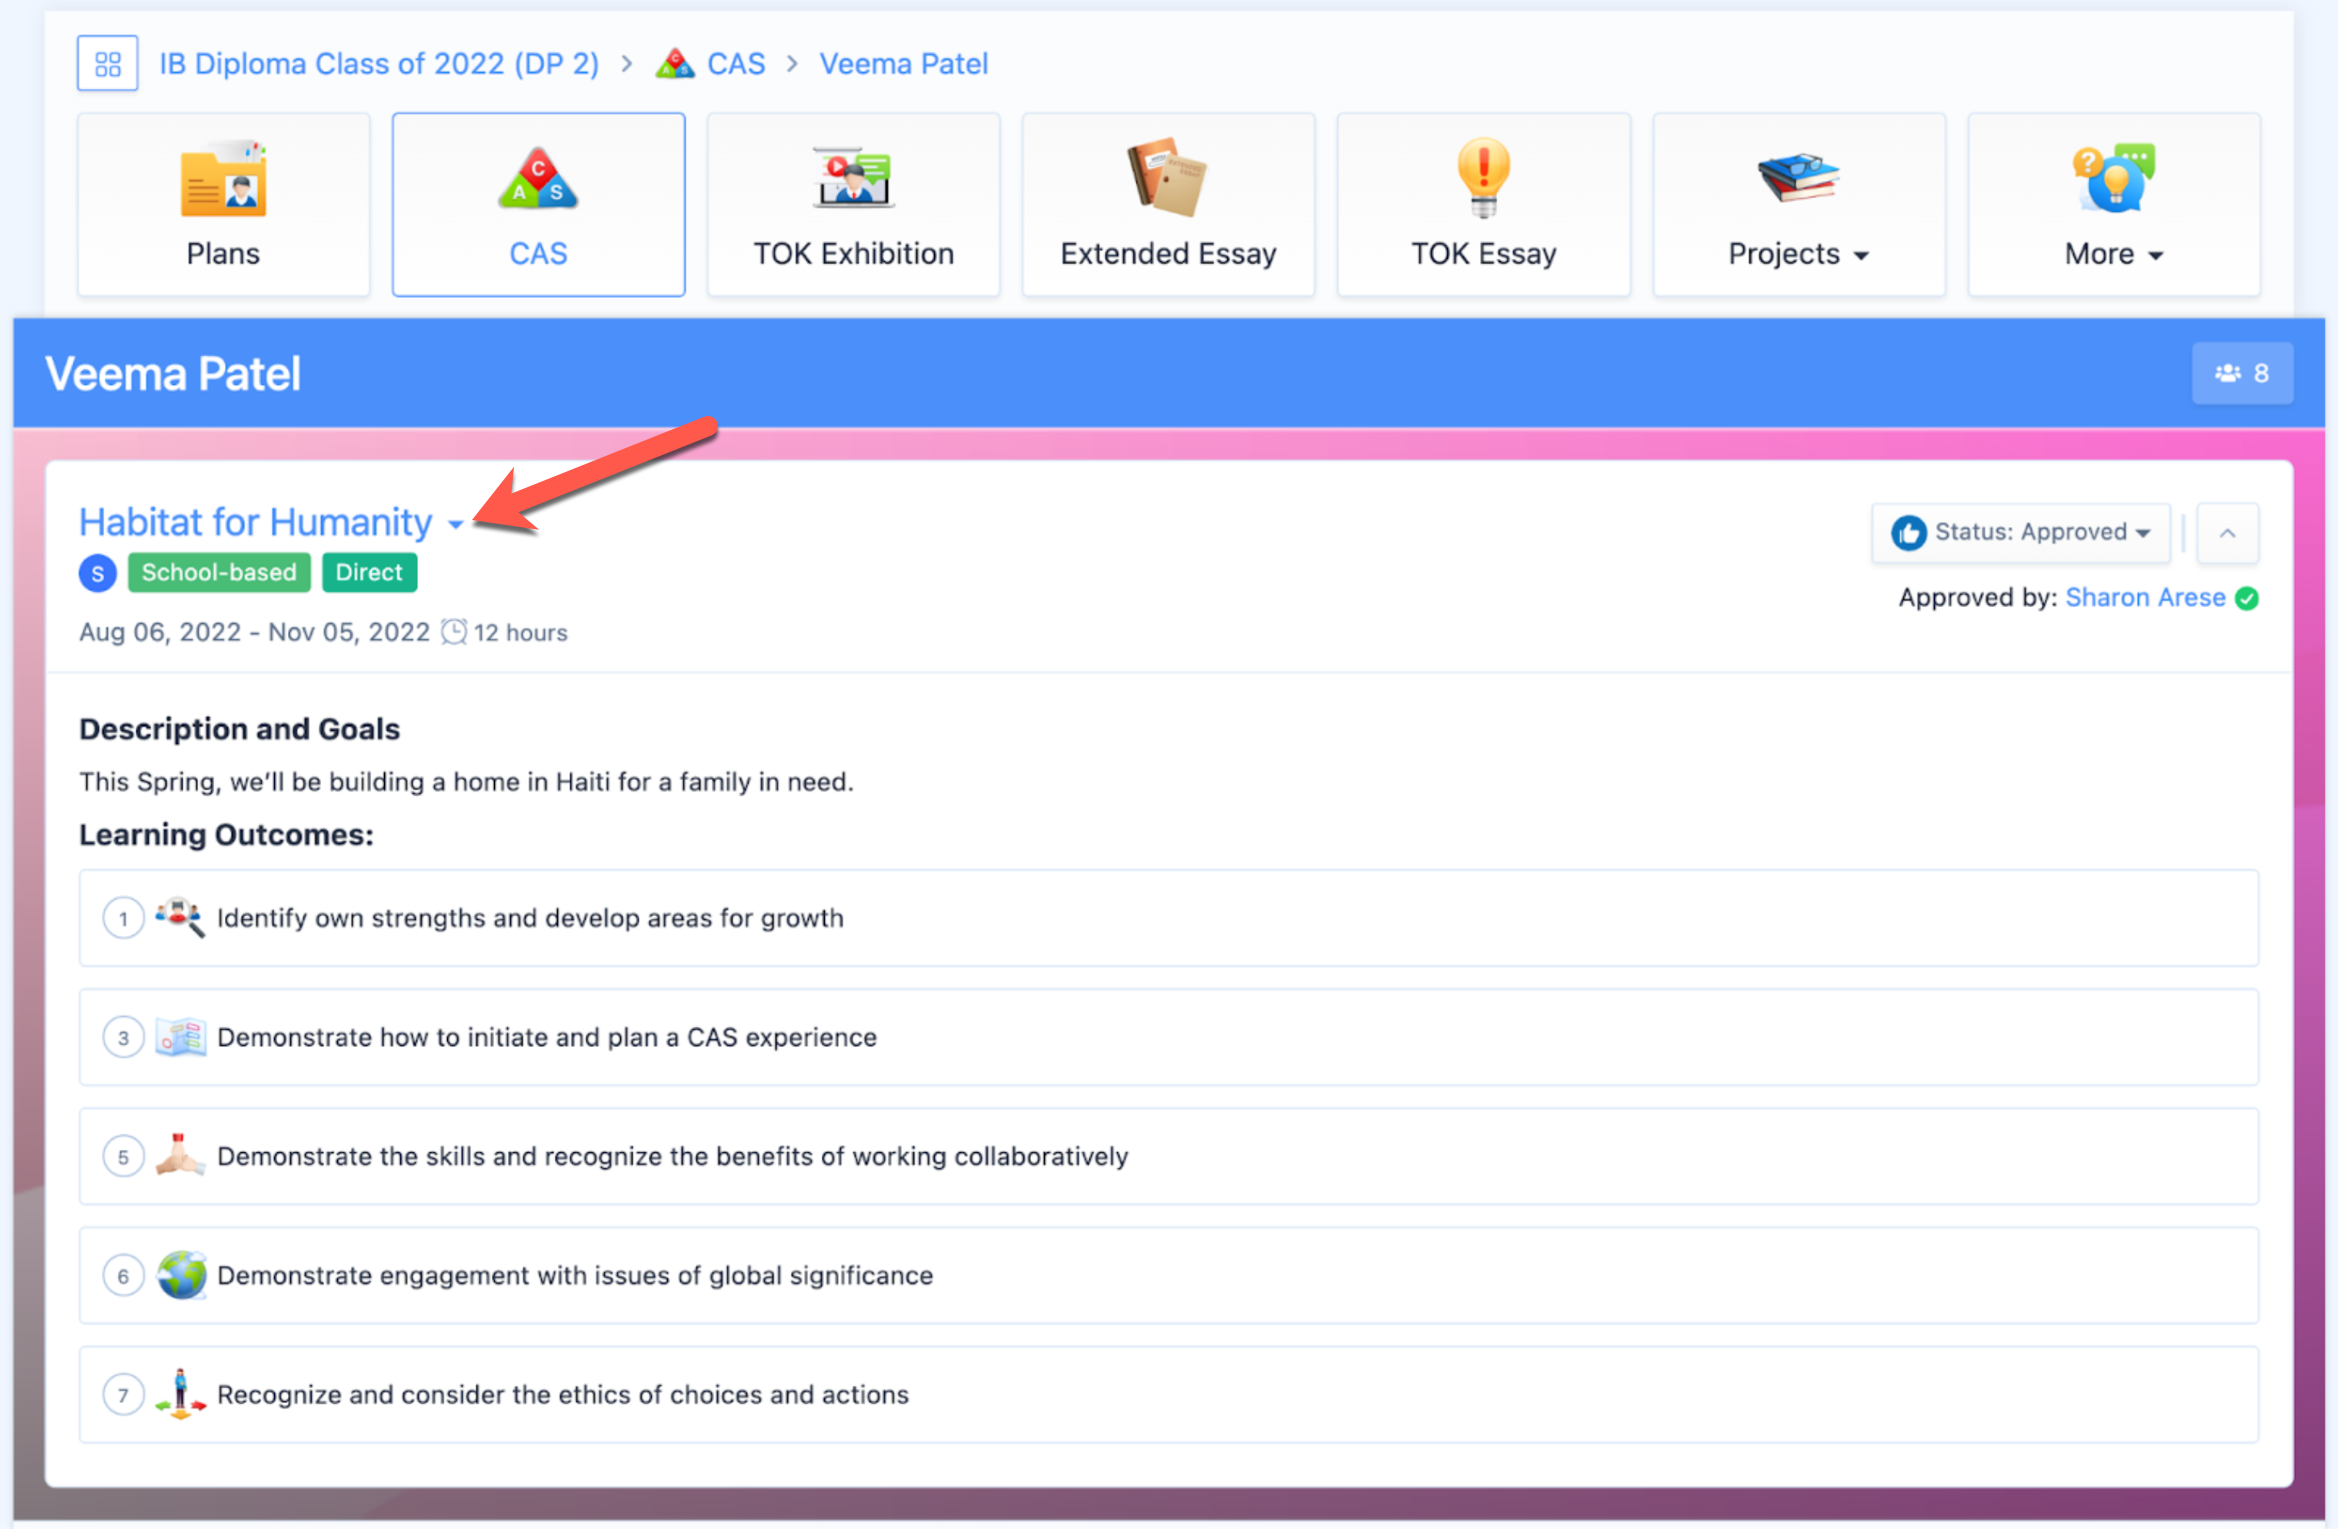Screen dimensions: 2338x1540
Task: Open the Plans tab
Action: point(224,205)
